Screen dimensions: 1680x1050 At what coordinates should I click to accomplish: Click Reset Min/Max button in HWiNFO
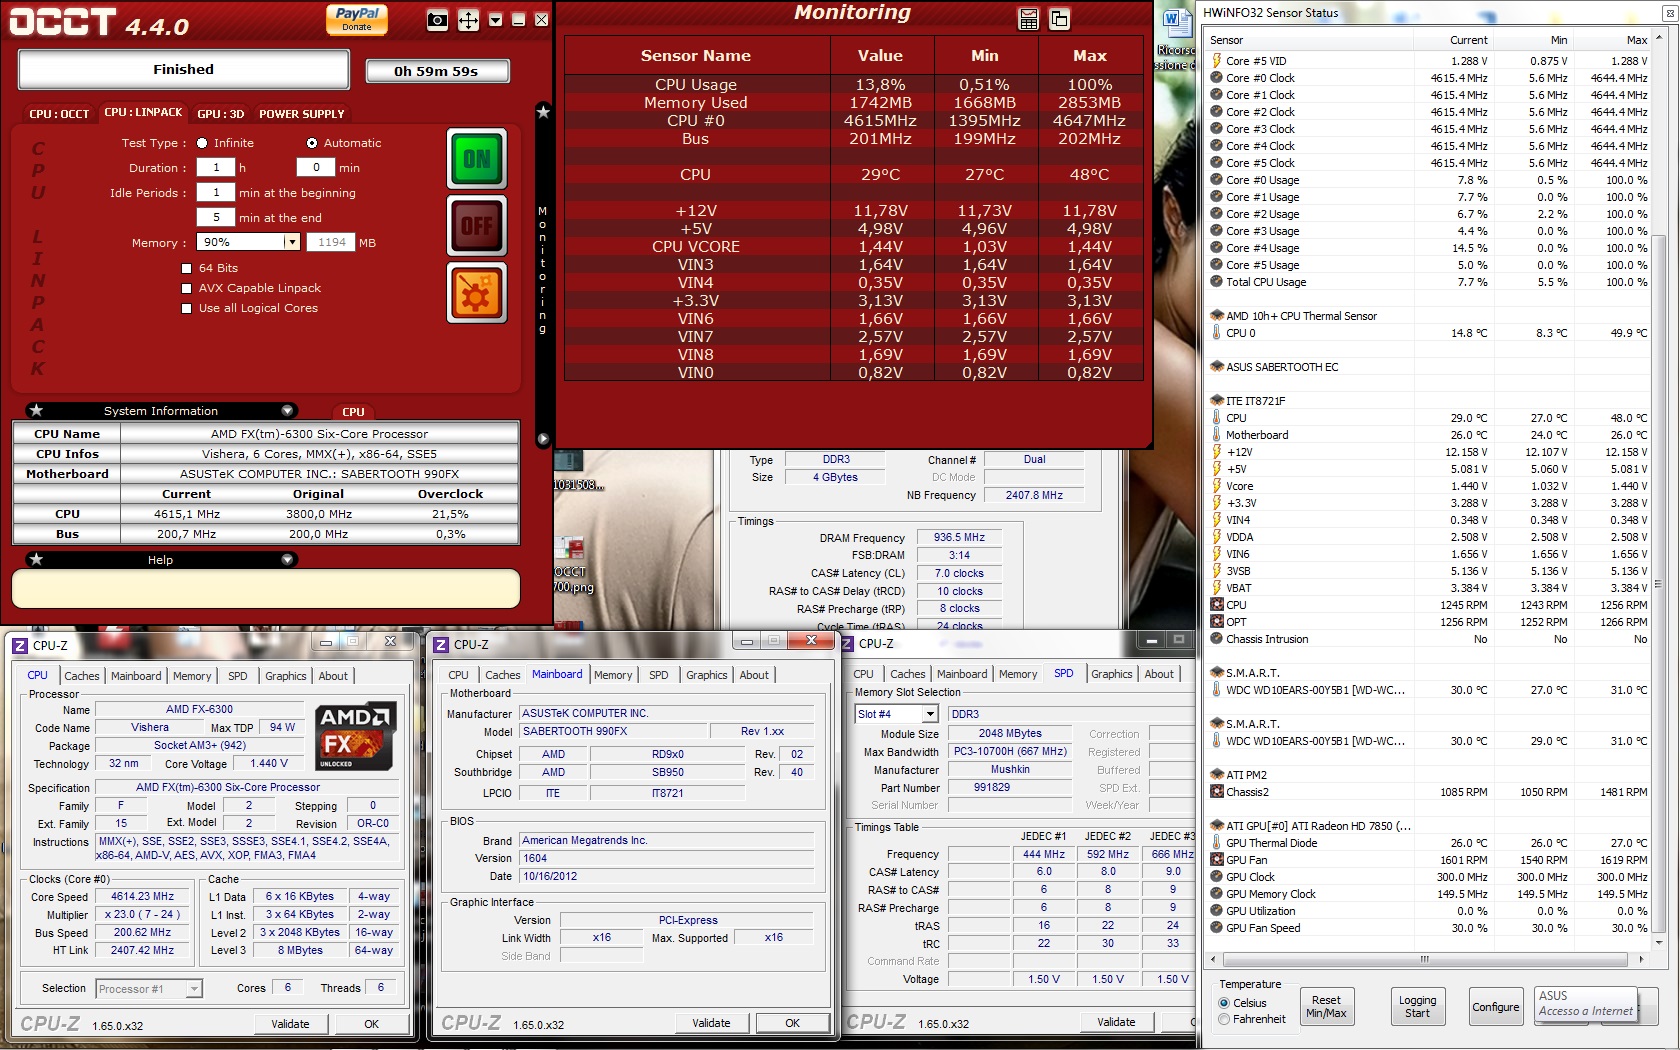[x=1326, y=1006]
